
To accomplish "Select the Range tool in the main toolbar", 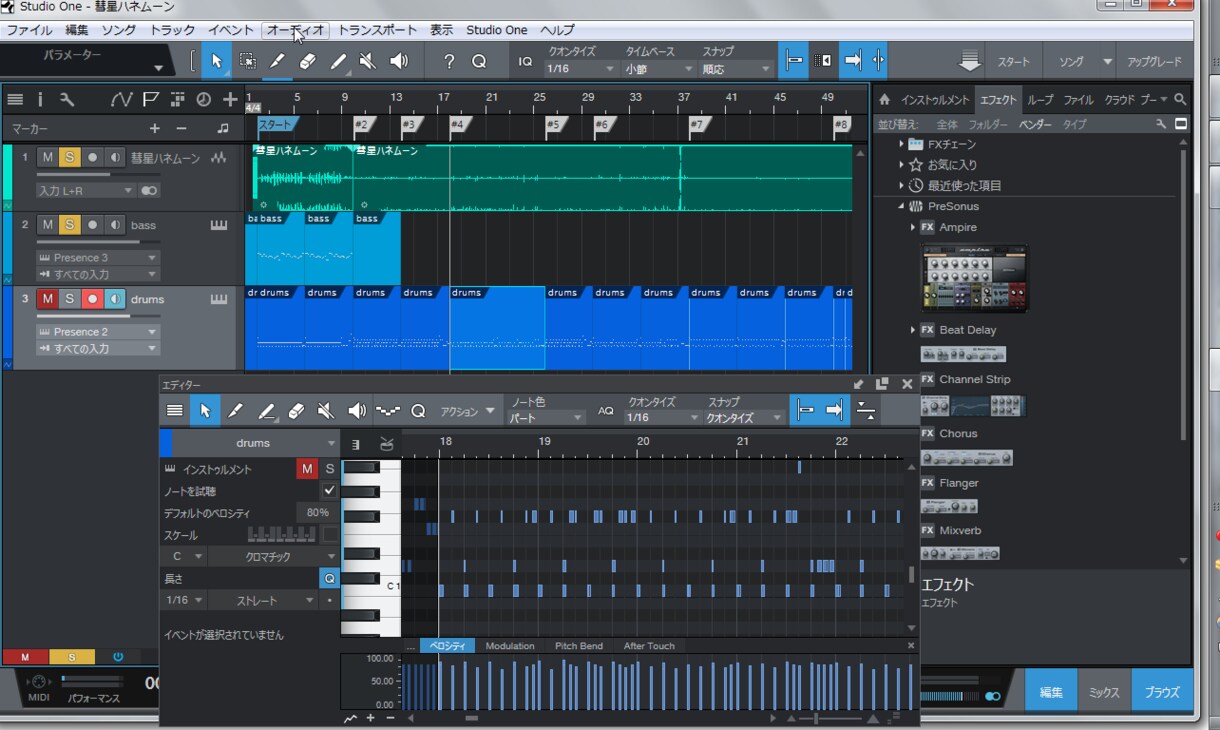I will [247, 61].
